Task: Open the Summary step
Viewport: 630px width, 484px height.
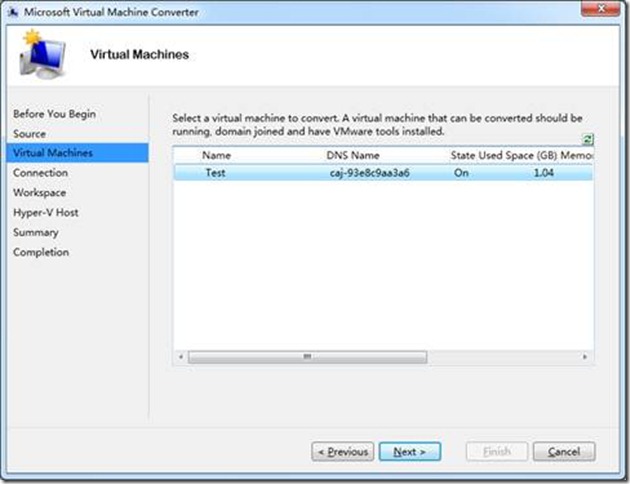Action: pyautogui.click(x=36, y=233)
